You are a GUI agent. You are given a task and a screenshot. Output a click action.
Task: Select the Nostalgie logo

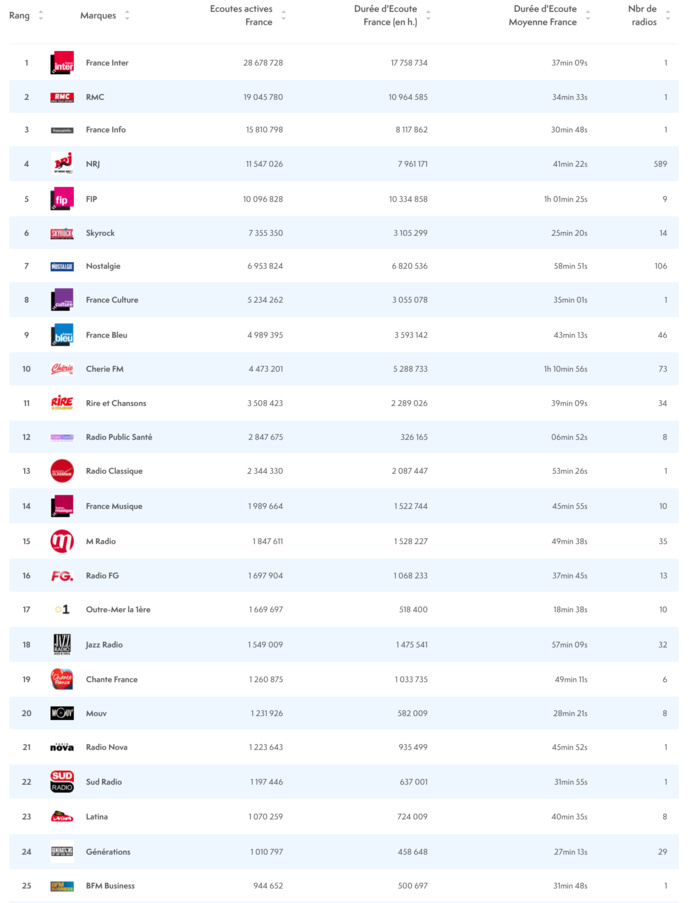(x=61, y=267)
